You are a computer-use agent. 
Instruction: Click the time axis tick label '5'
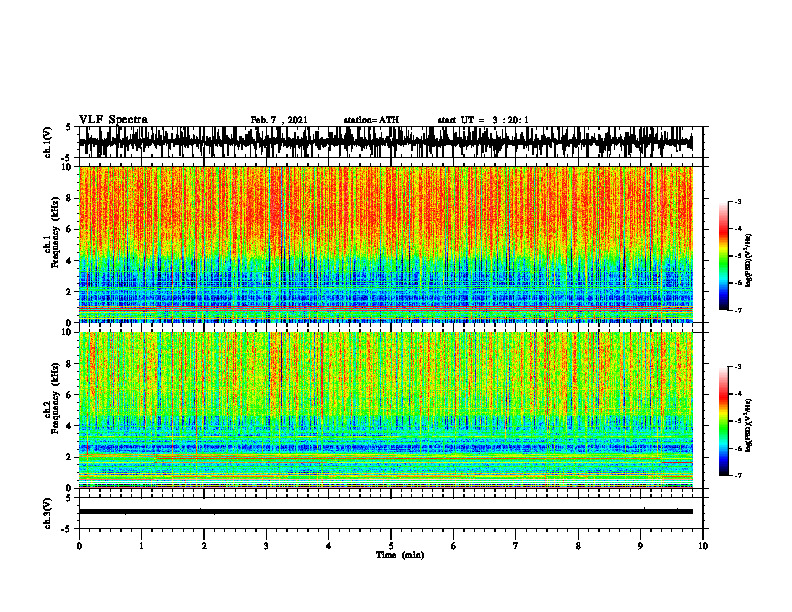tap(390, 546)
